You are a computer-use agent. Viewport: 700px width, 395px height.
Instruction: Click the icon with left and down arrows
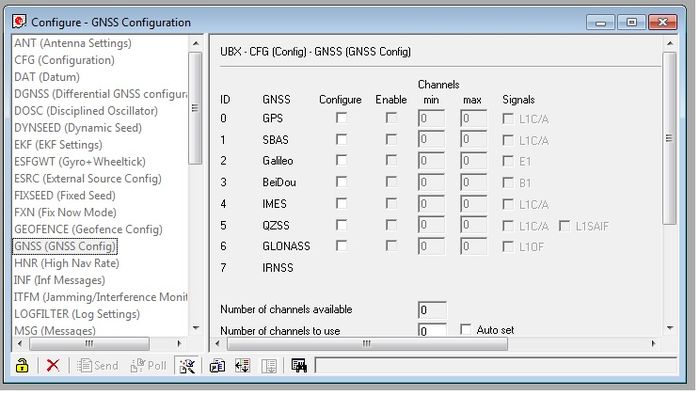click(x=243, y=367)
